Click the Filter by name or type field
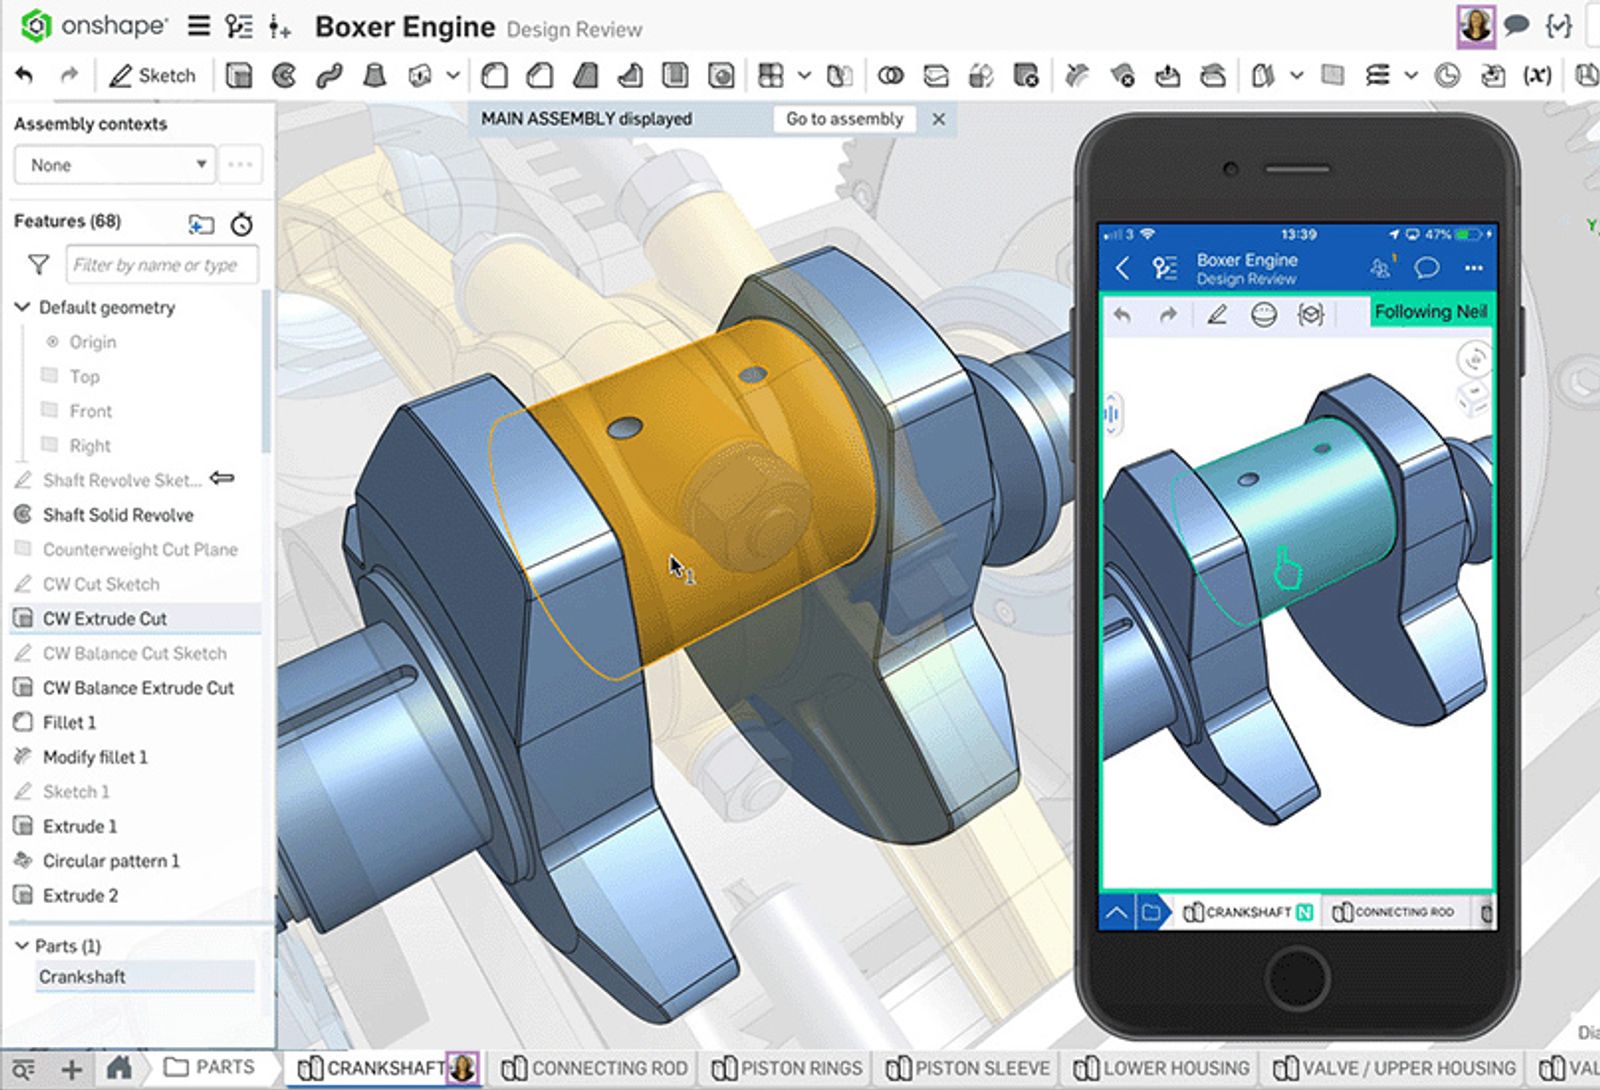 (x=160, y=265)
